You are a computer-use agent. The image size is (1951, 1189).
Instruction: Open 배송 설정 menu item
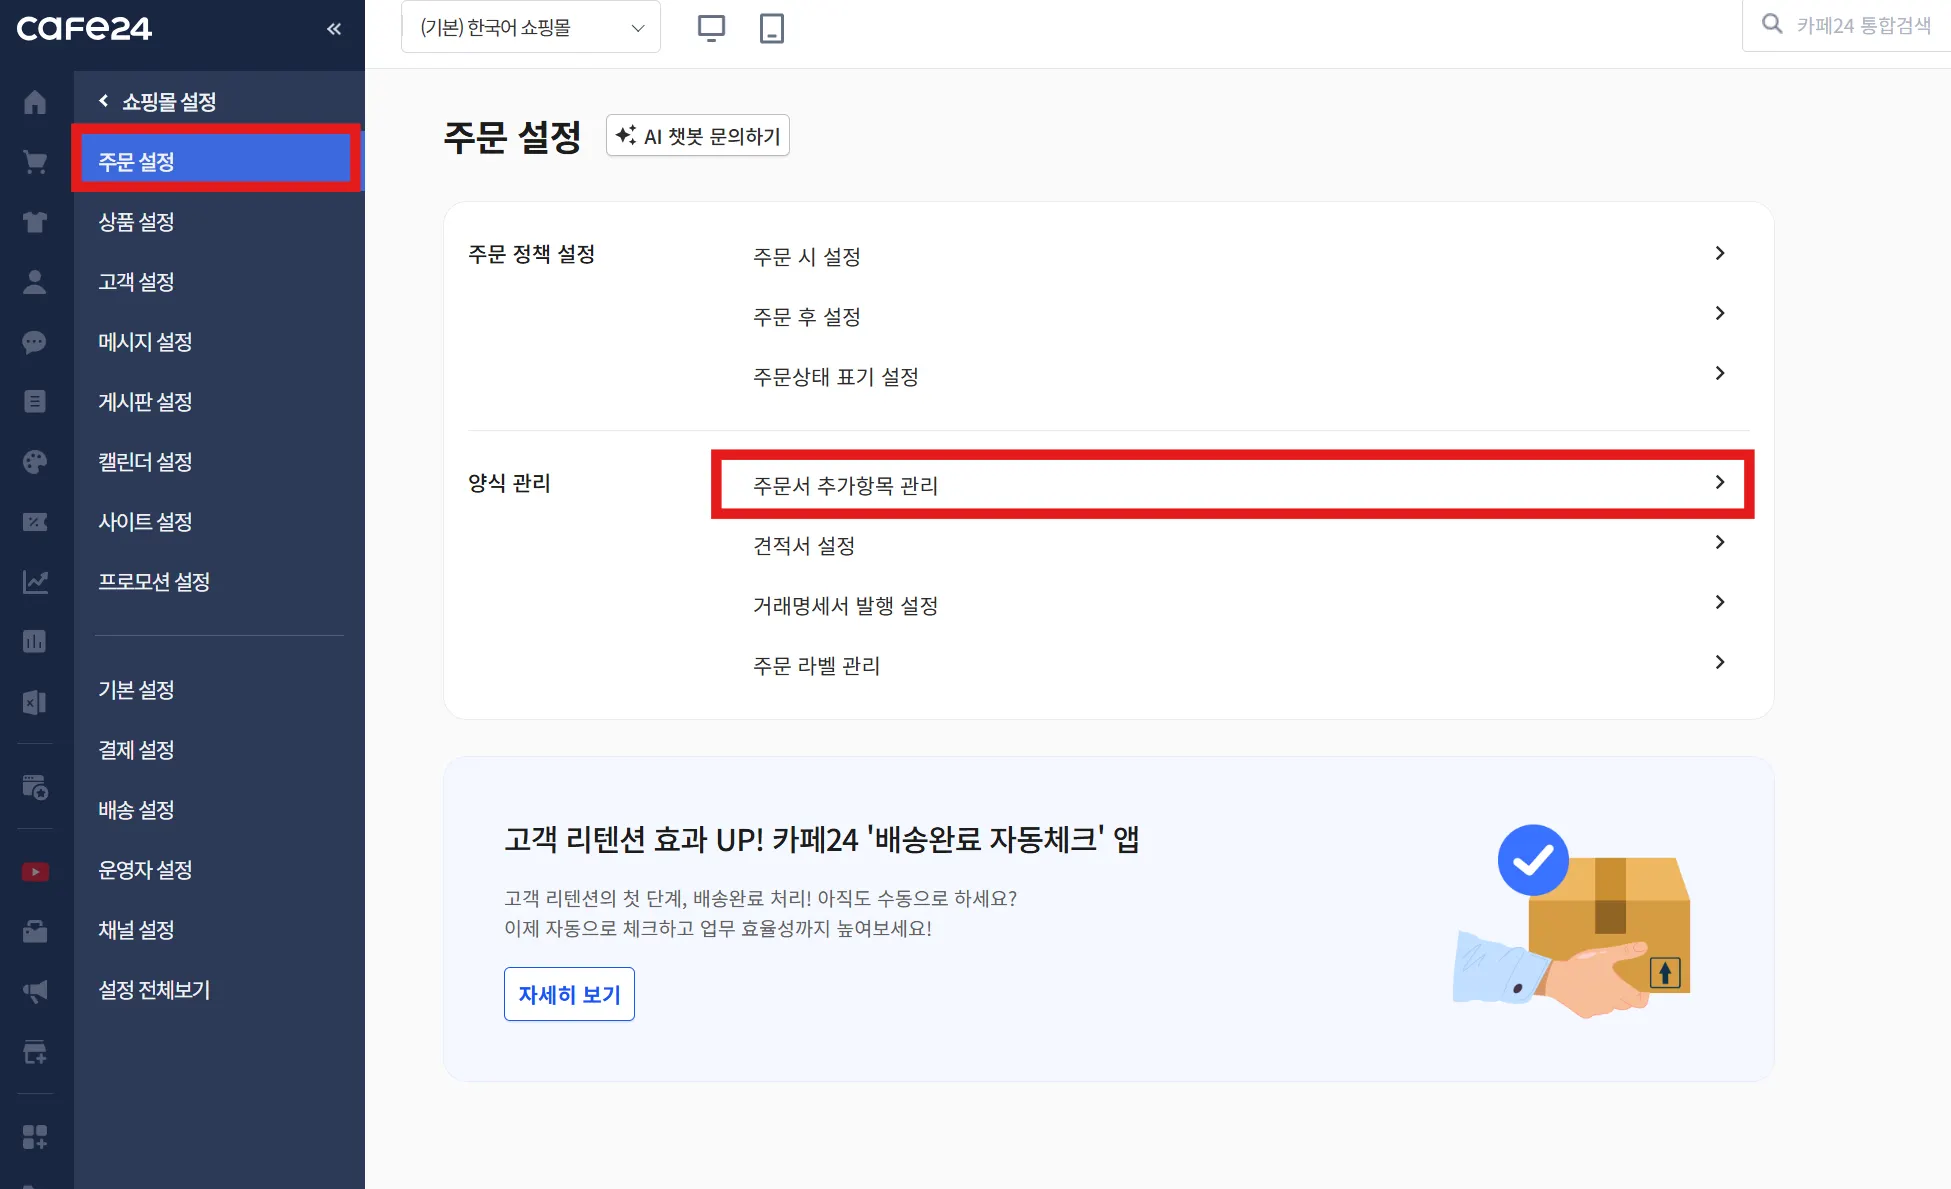click(x=137, y=810)
